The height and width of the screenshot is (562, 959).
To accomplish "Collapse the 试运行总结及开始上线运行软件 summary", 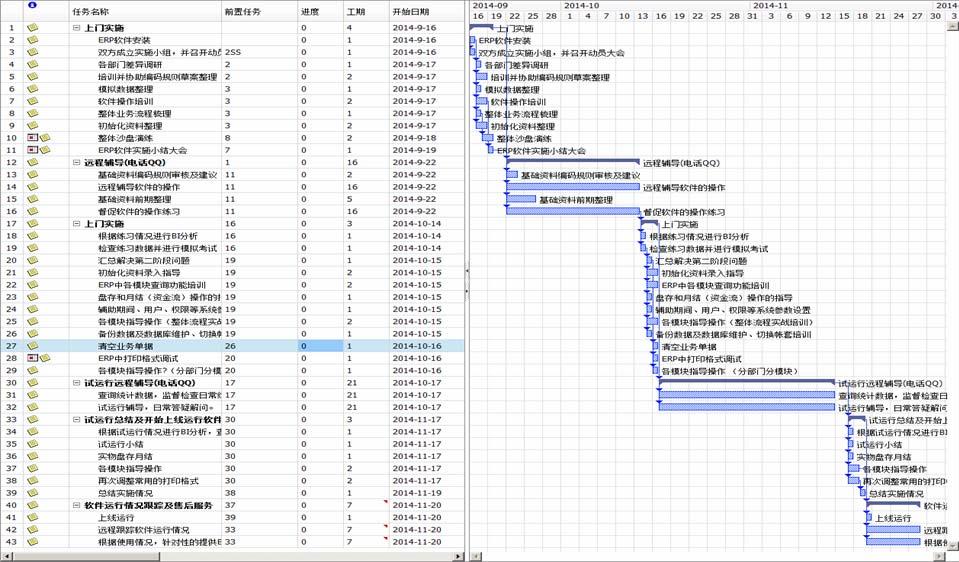I will click(76, 420).
